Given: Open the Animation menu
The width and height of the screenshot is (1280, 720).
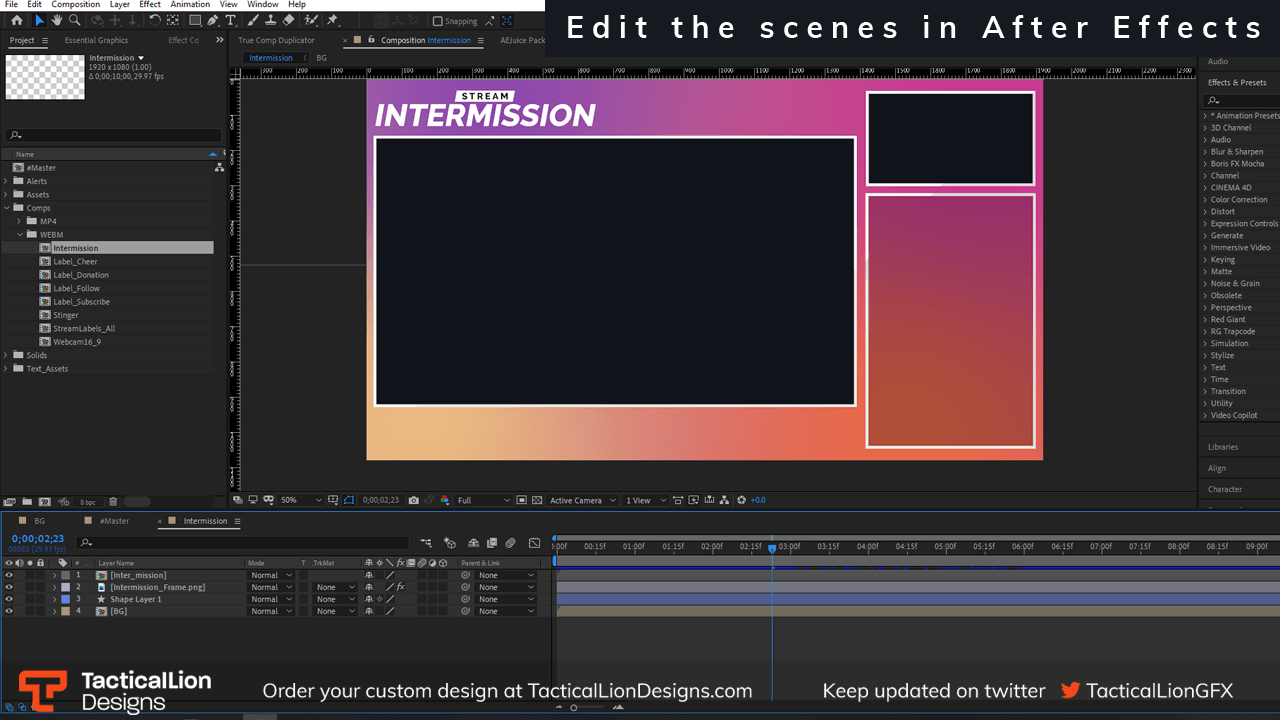Looking at the screenshot, I should (x=190, y=5).
